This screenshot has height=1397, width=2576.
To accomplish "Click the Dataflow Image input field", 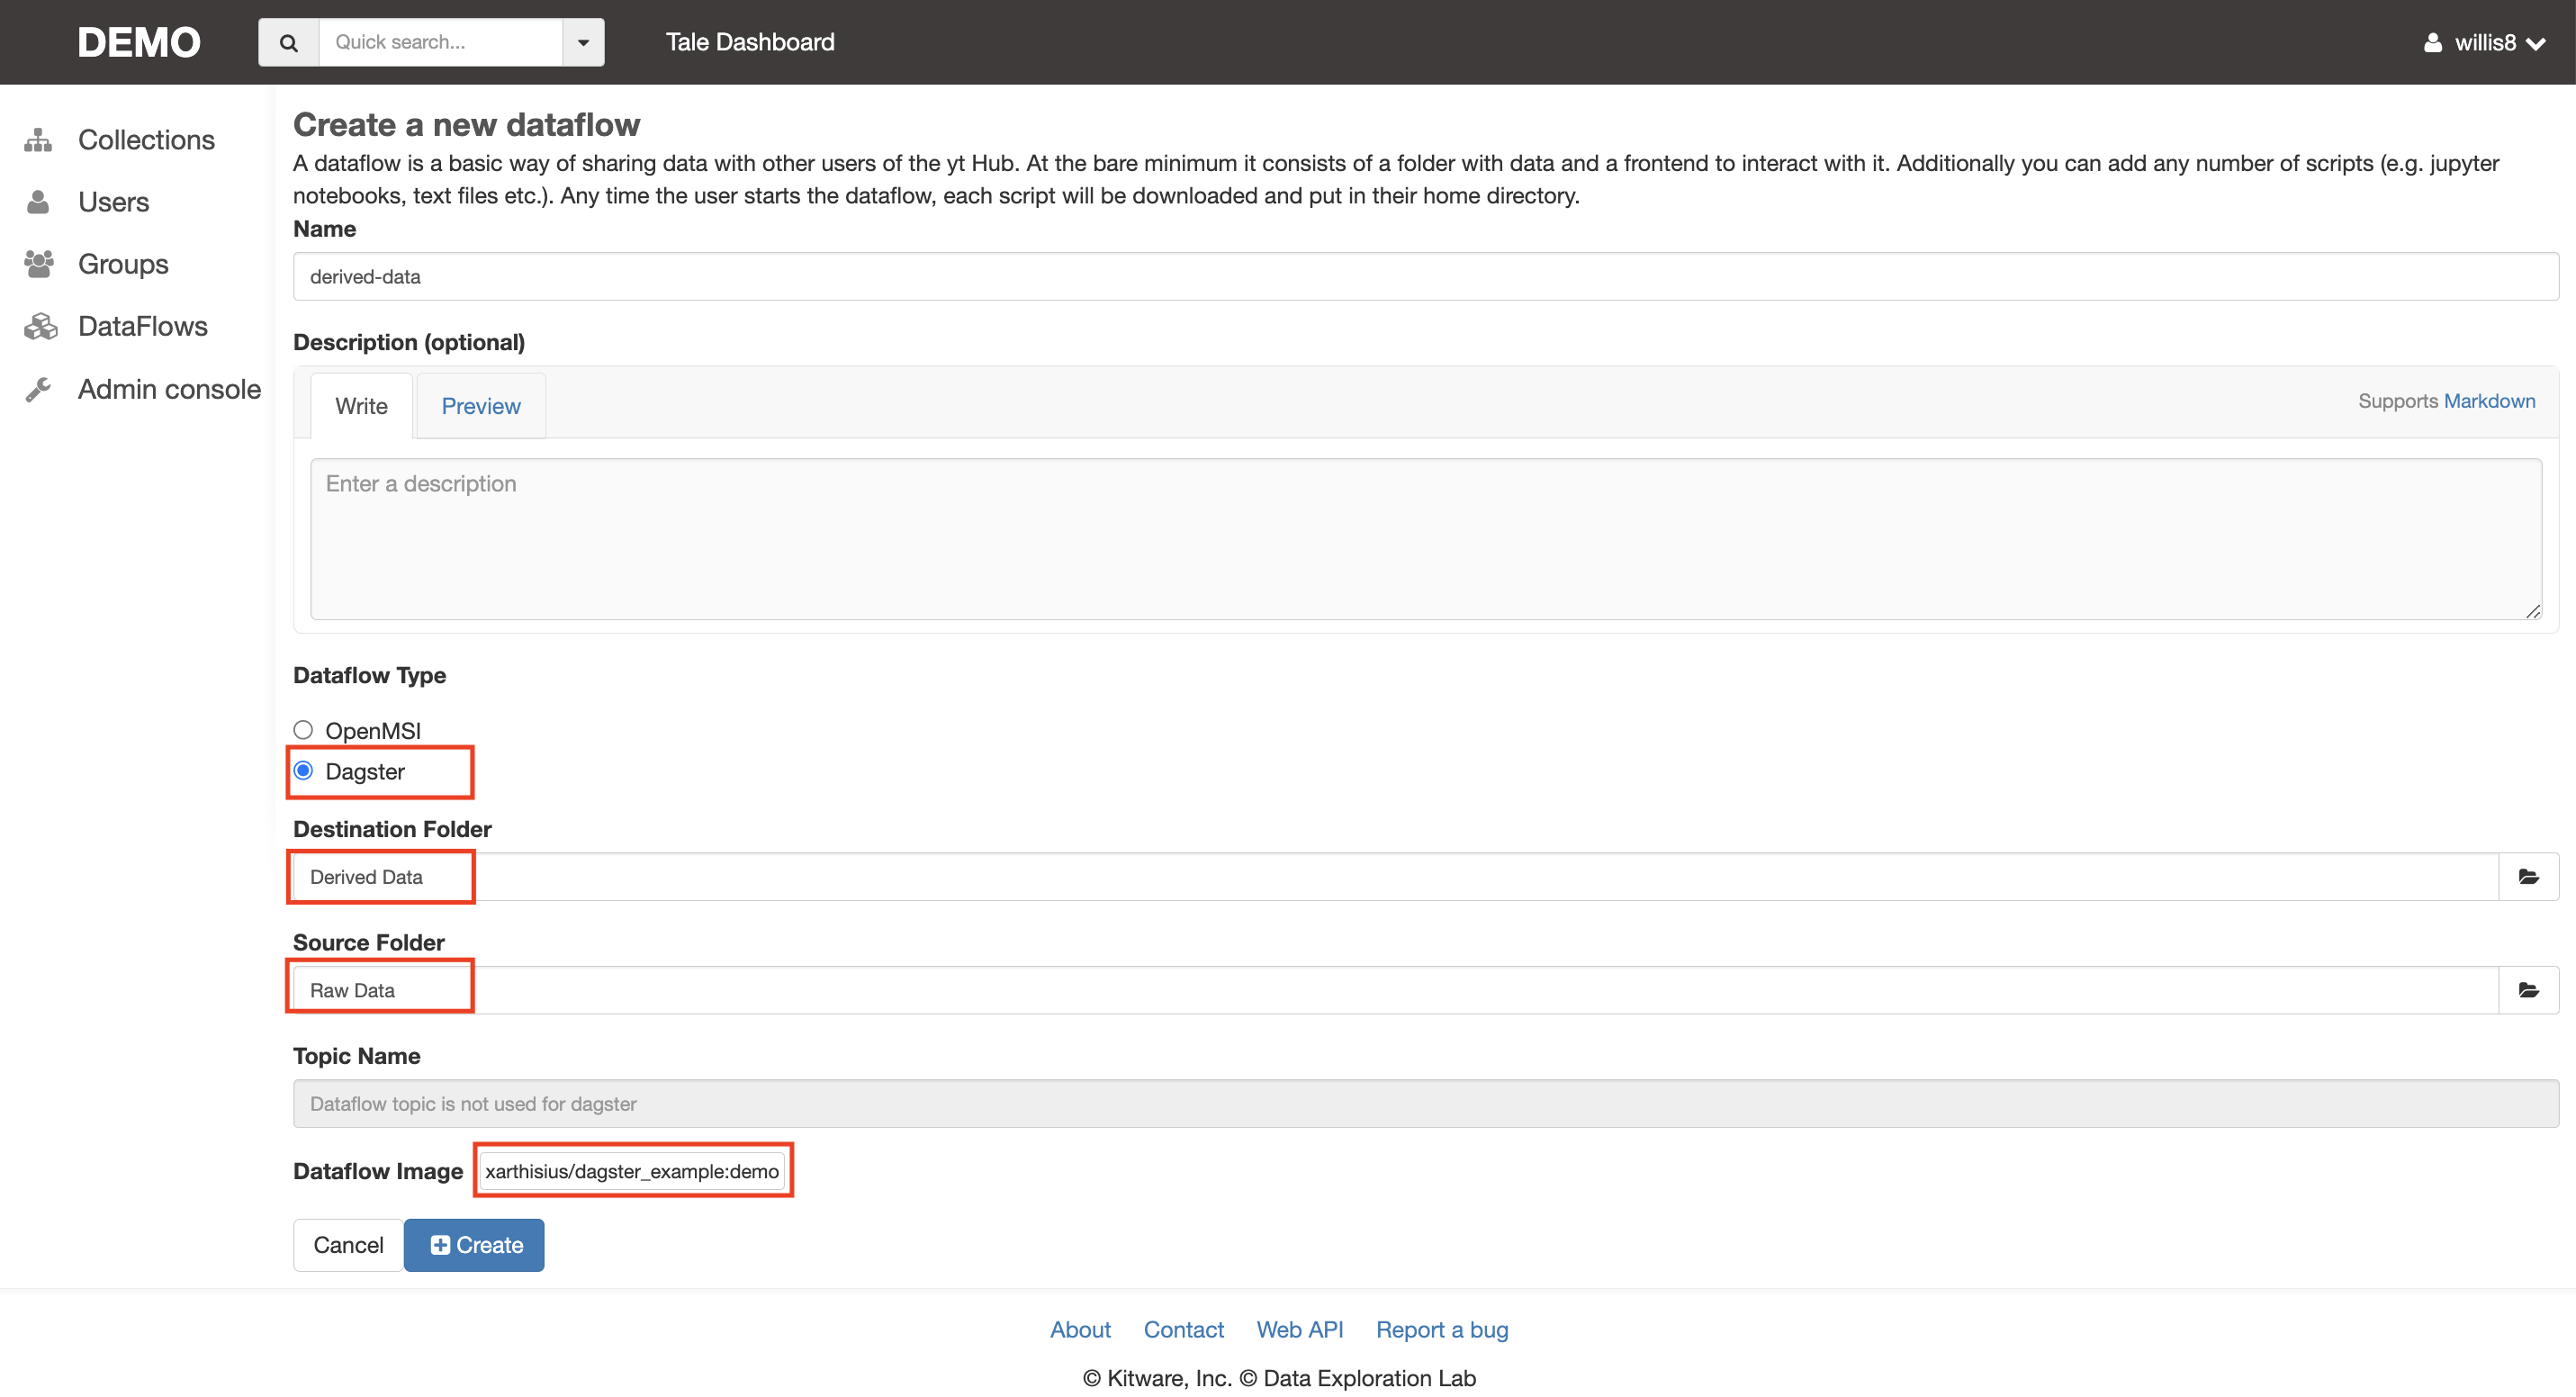I will pyautogui.click(x=633, y=1170).
